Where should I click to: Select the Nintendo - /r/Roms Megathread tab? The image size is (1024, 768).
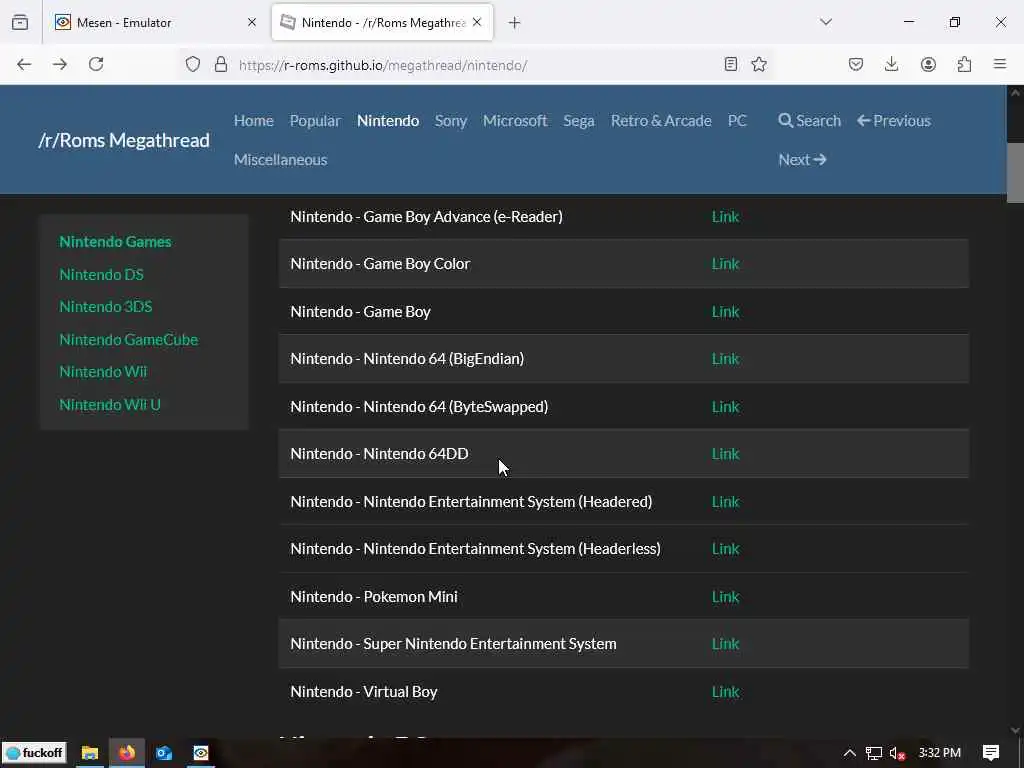coord(382,22)
